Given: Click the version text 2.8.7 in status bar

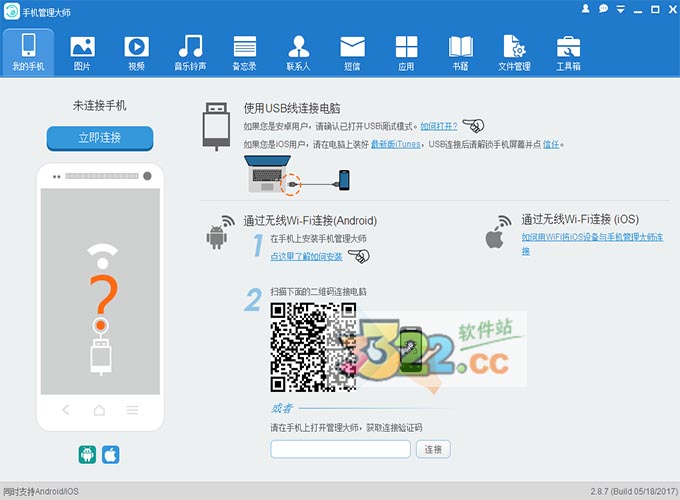Looking at the screenshot, I should pos(634,491).
